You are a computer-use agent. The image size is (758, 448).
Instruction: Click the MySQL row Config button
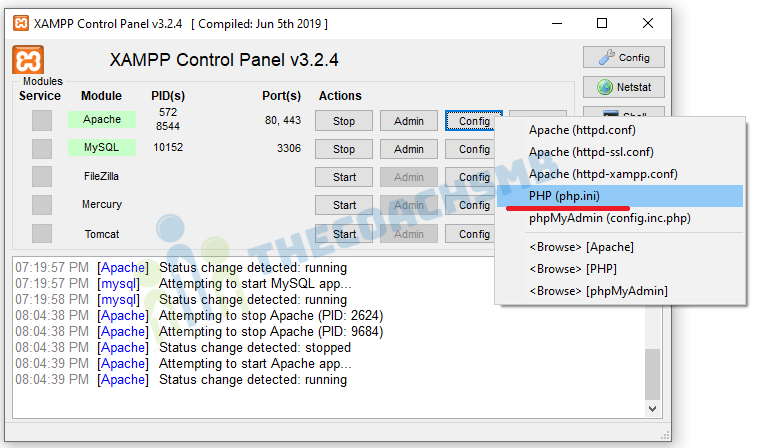coord(470,149)
